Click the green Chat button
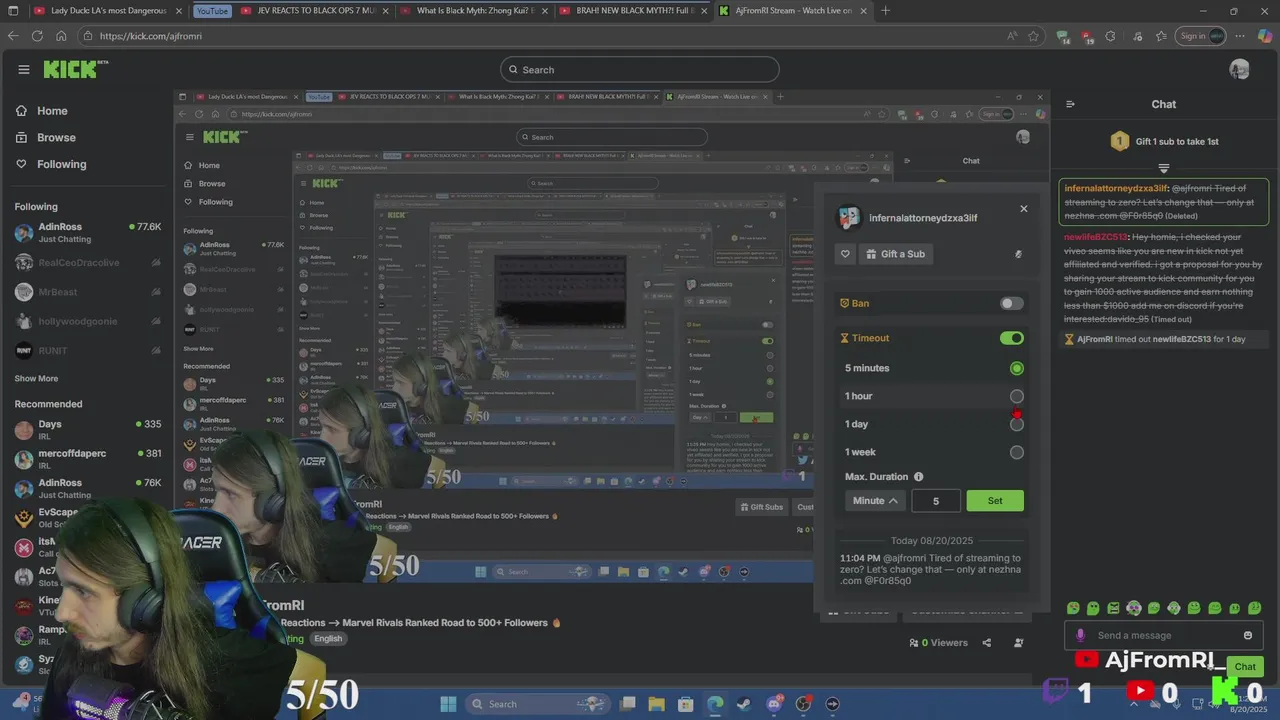Screen dimensions: 1280x720 (1245, 666)
